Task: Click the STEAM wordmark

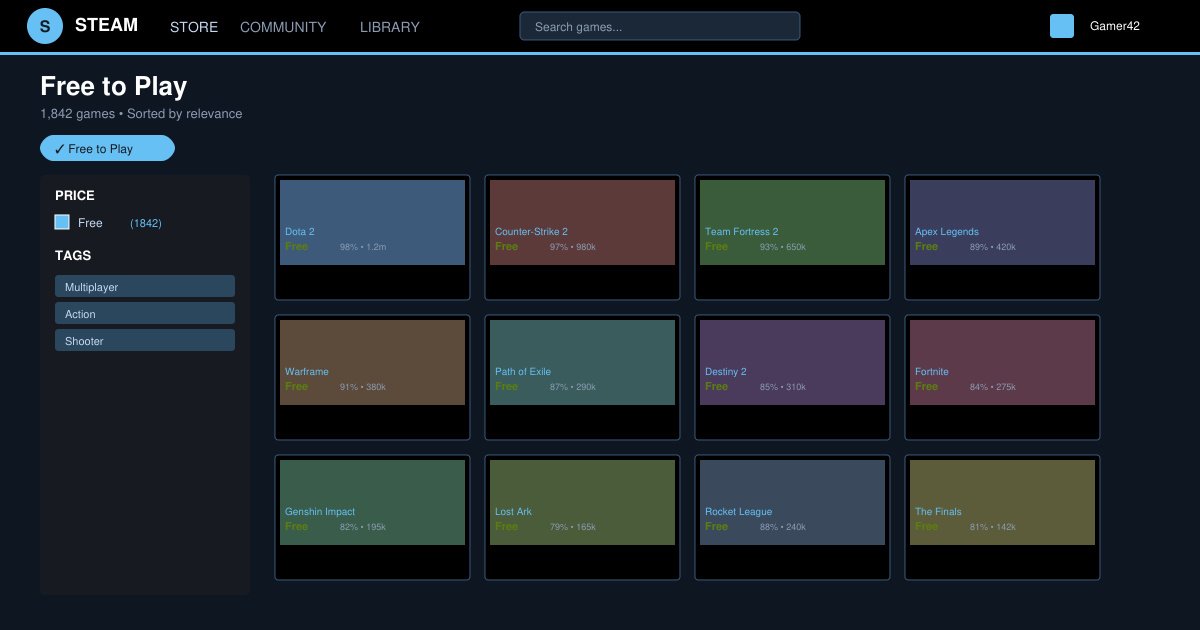Action: 106,25
